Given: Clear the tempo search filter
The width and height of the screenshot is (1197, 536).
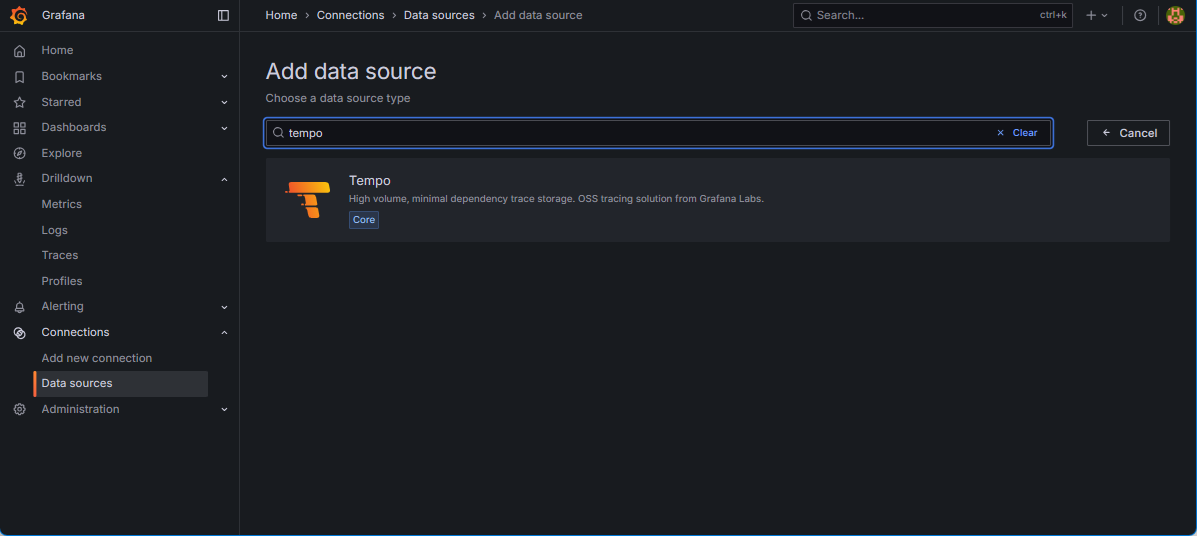Looking at the screenshot, I should coord(1017,133).
